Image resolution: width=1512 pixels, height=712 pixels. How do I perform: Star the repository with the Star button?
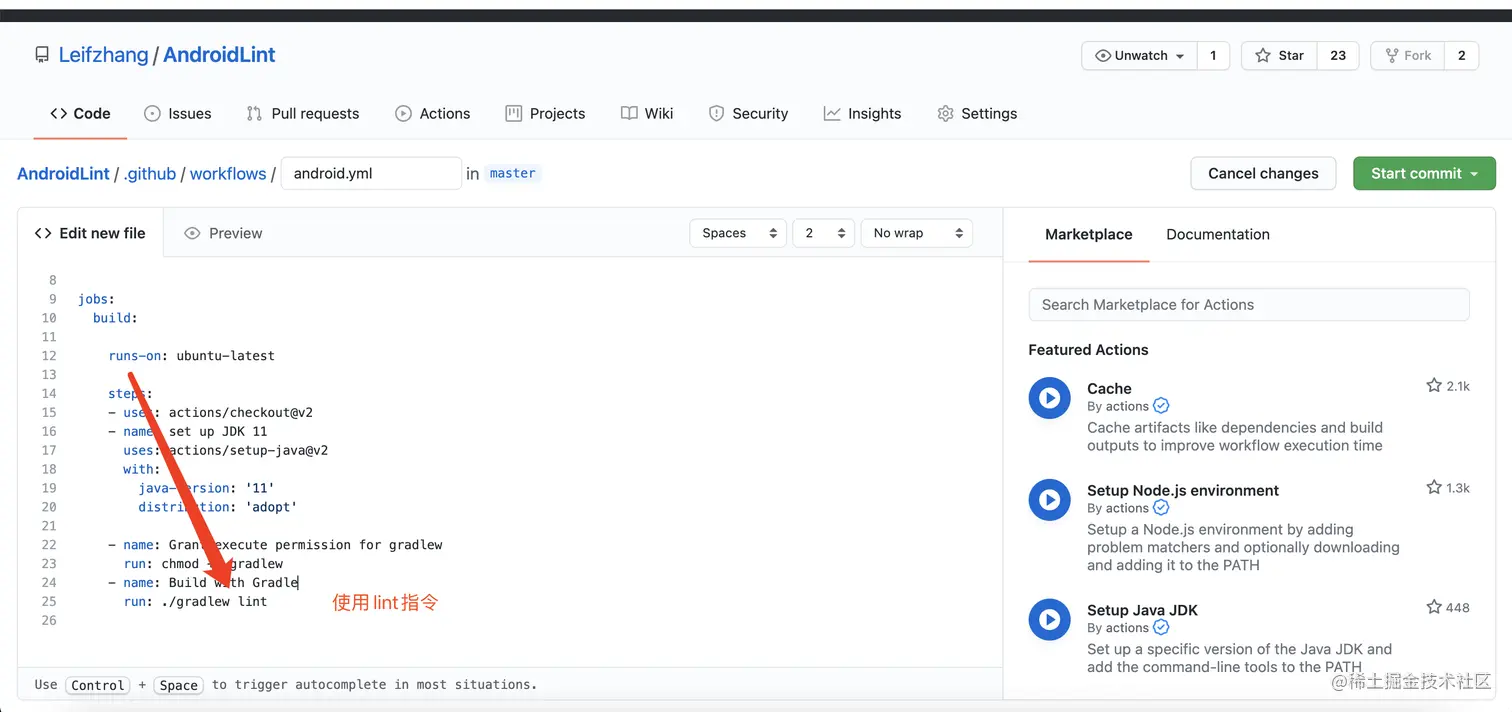pyautogui.click(x=1279, y=56)
